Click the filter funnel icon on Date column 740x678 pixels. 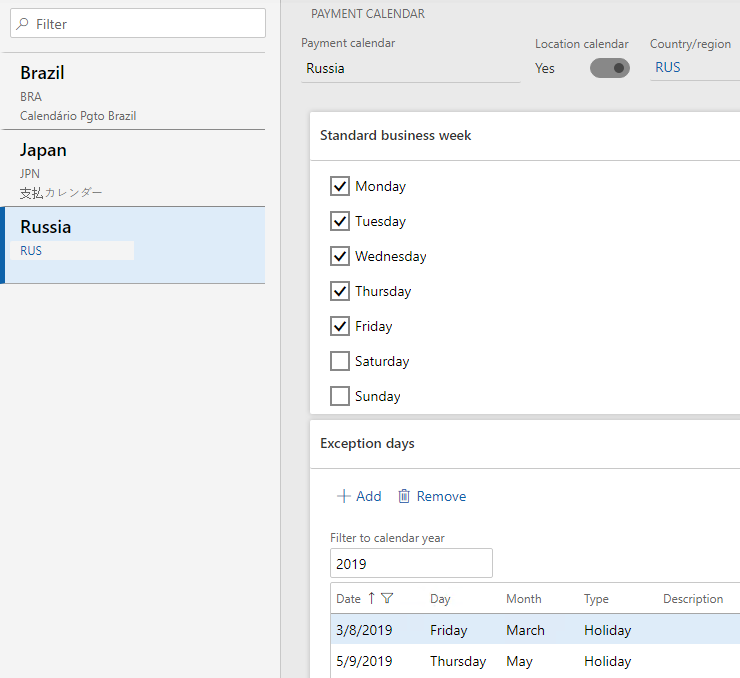388,598
